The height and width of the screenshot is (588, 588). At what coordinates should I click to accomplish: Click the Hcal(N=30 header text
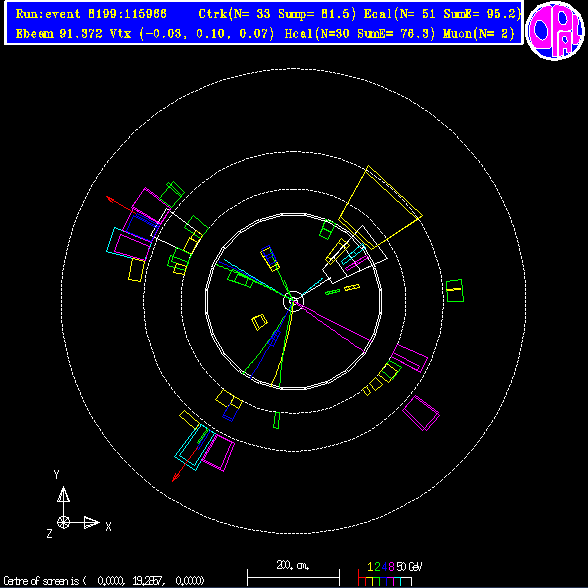point(318,34)
